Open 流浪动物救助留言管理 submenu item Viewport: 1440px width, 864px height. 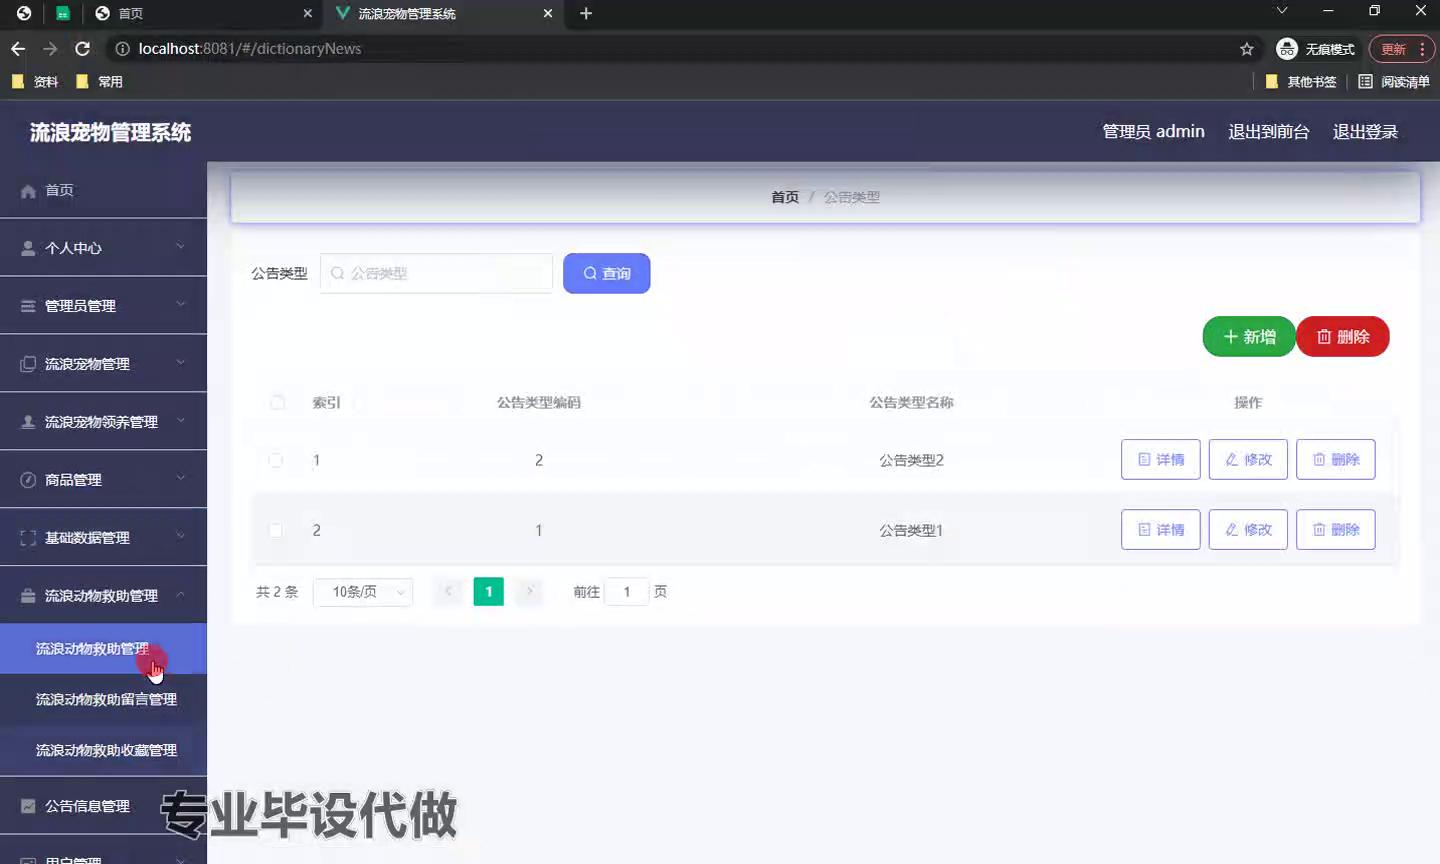[x=106, y=699]
